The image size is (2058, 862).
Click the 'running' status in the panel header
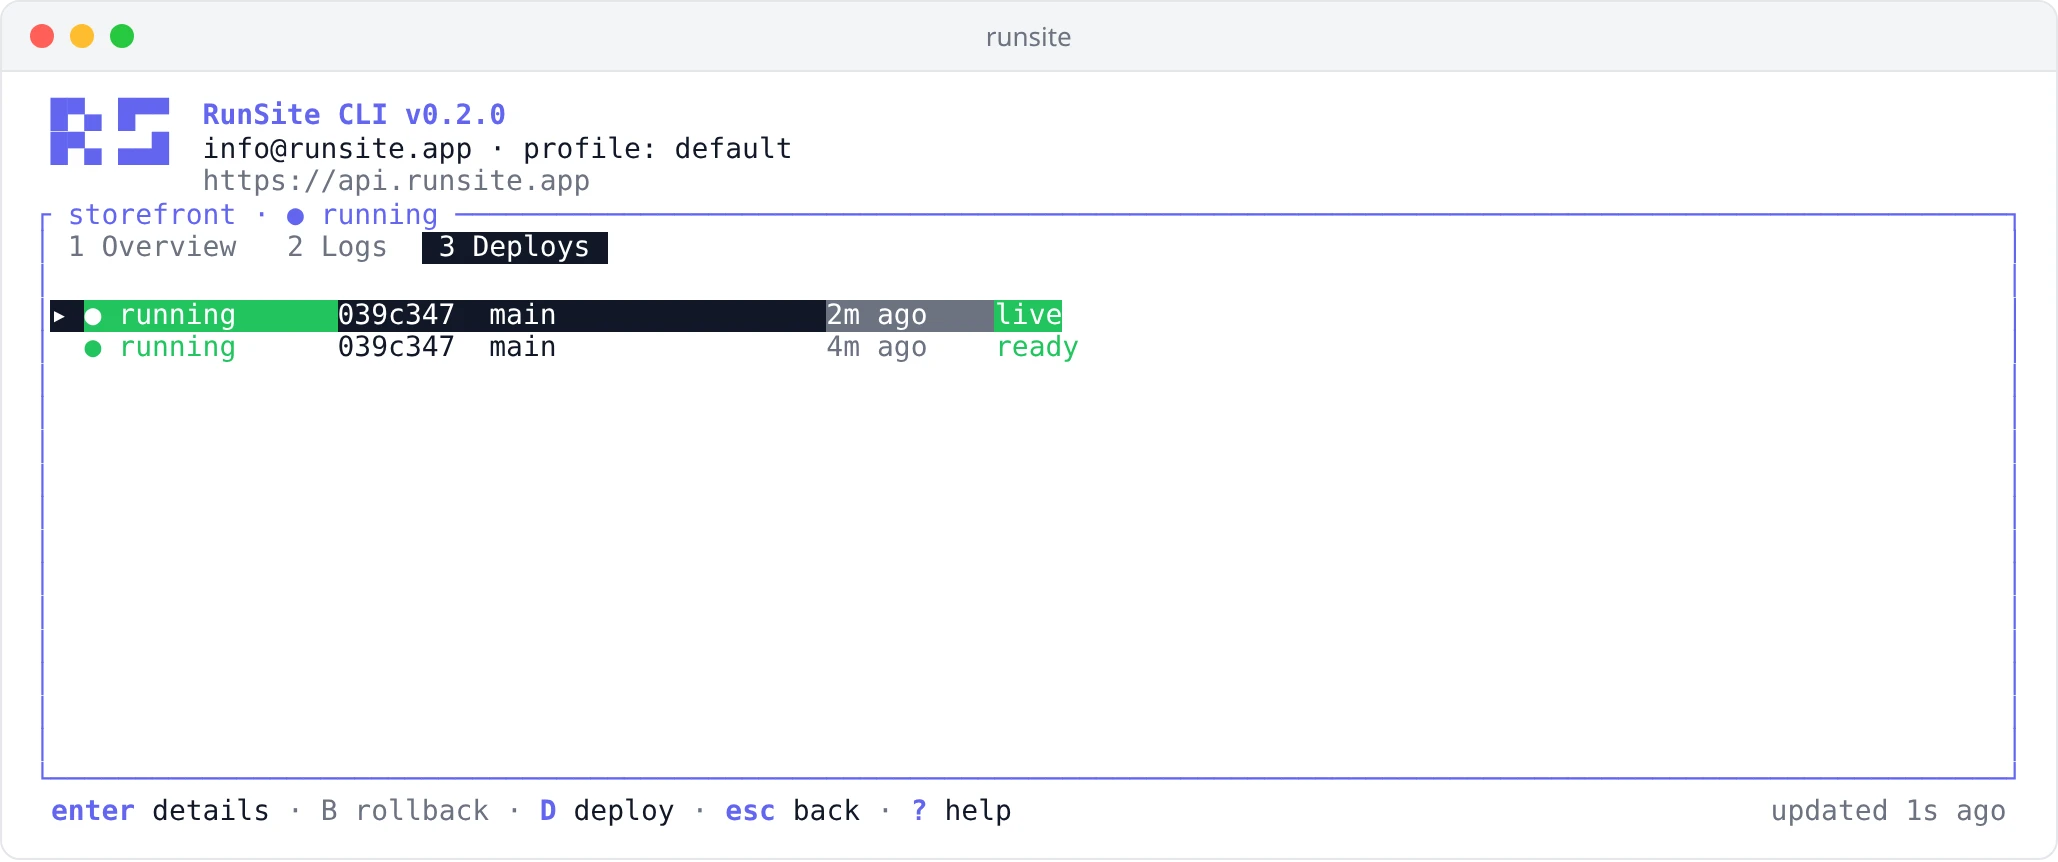pyautogui.click(x=380, y=215)
